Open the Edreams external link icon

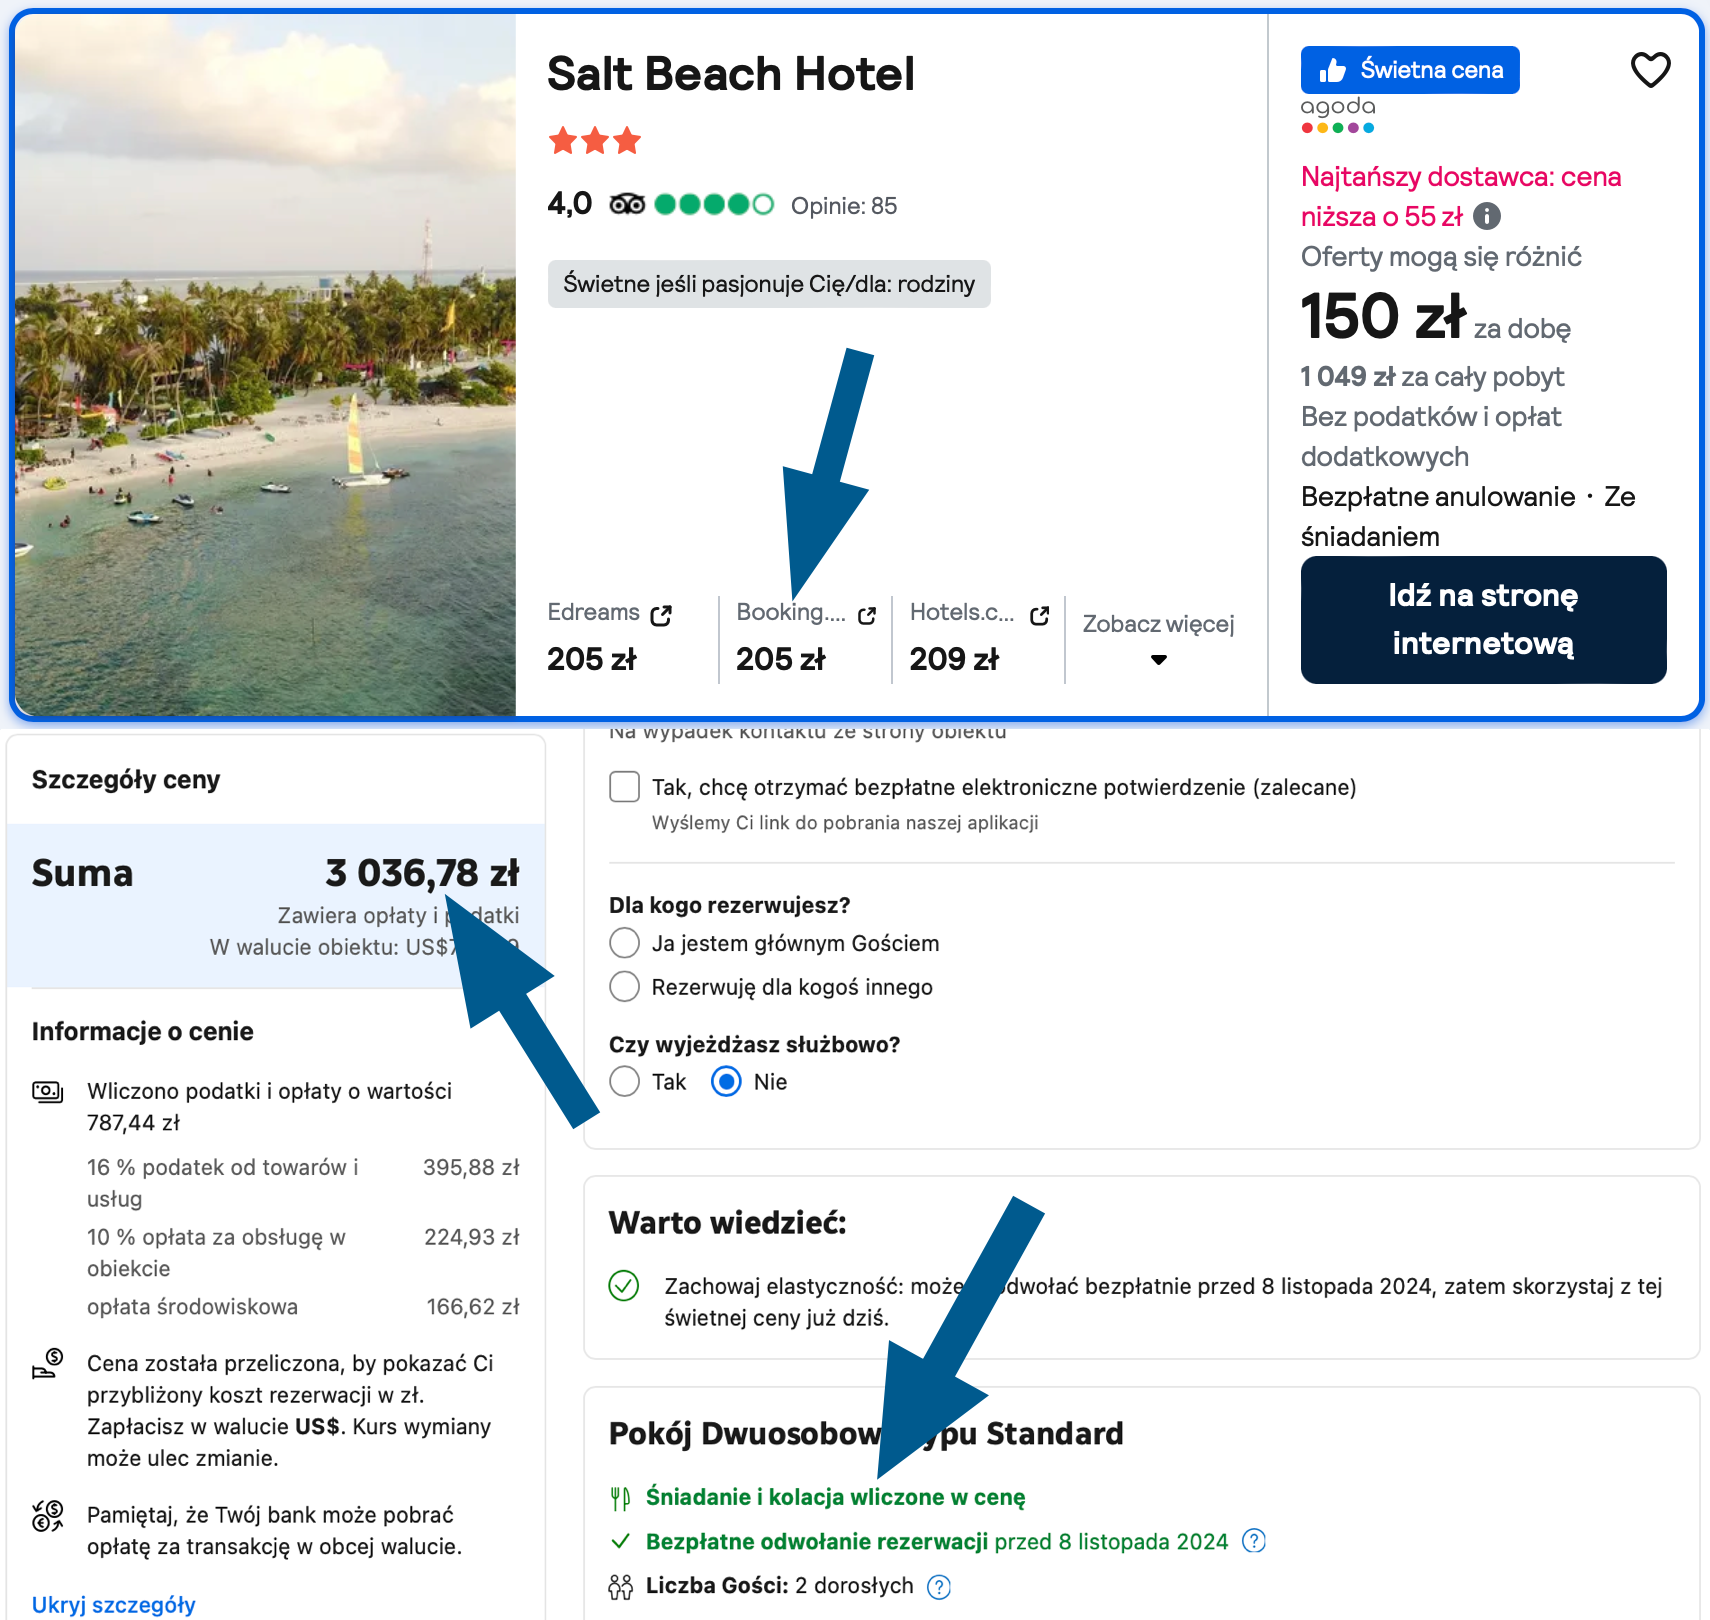pos(661,615)
